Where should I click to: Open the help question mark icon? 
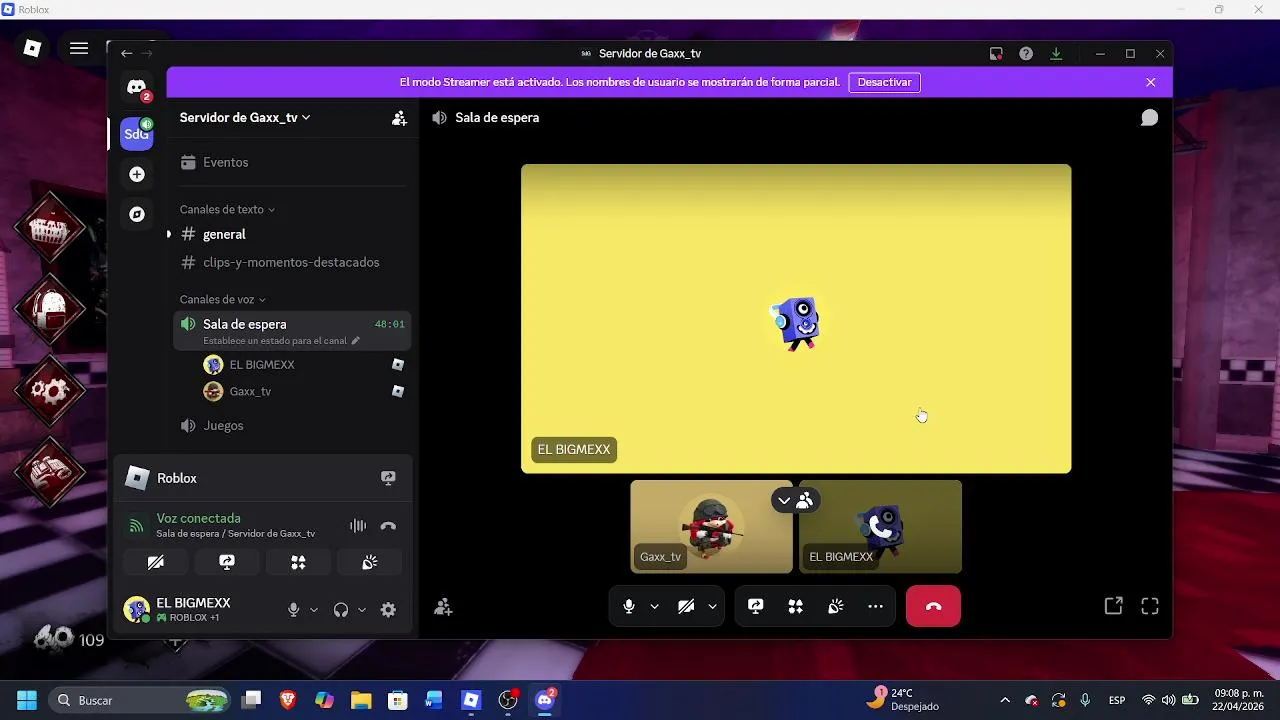coord(1026,54)
